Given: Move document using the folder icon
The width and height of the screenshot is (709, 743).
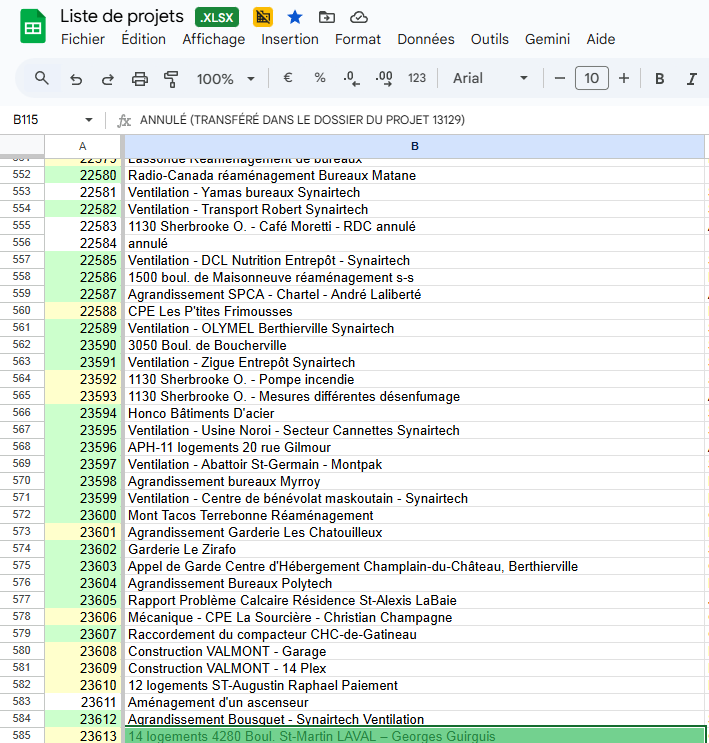Looking at the screenshot, I should (x=327, y=17).
